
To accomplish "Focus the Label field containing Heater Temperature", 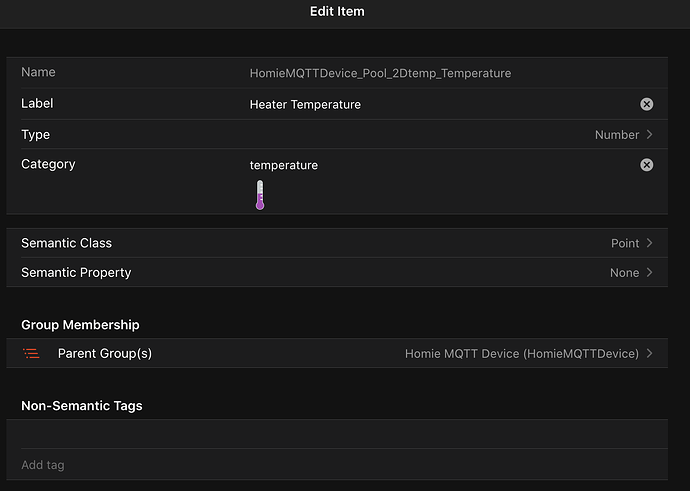I will tap(442, 104).
